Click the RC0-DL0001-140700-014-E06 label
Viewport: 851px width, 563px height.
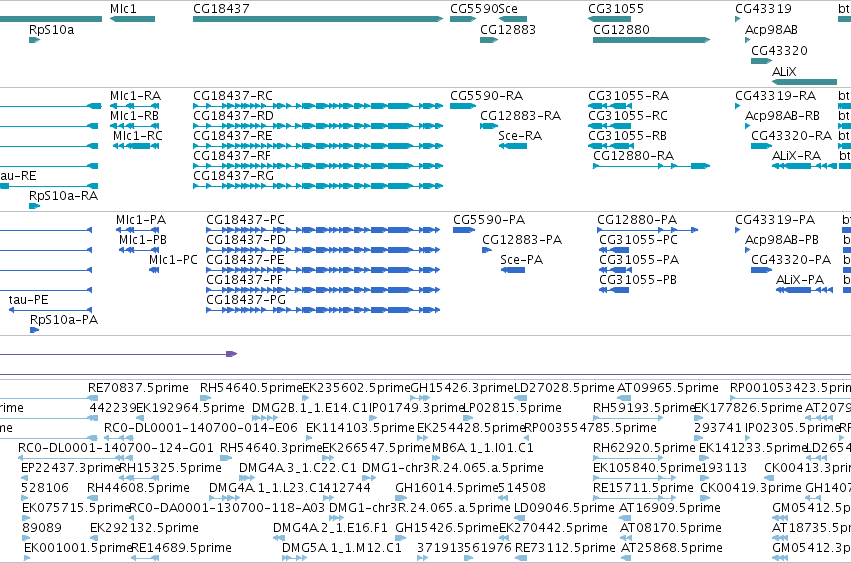[x=201, y=428]
